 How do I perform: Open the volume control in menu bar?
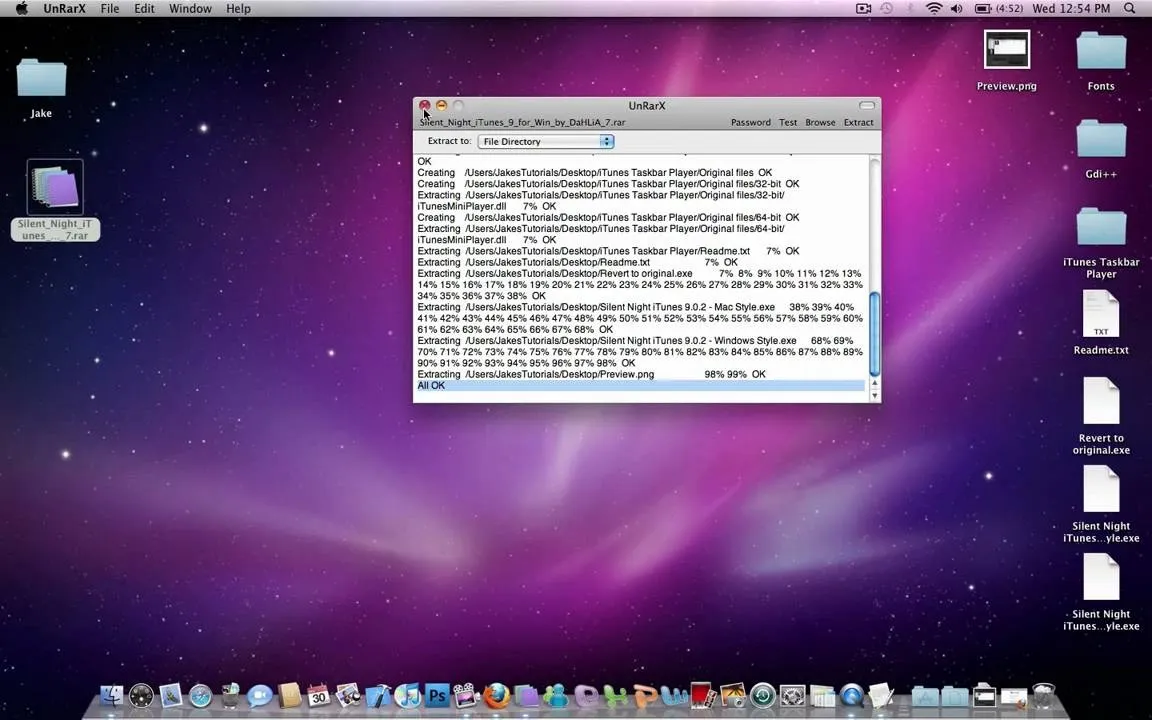(x=957, y=9)
